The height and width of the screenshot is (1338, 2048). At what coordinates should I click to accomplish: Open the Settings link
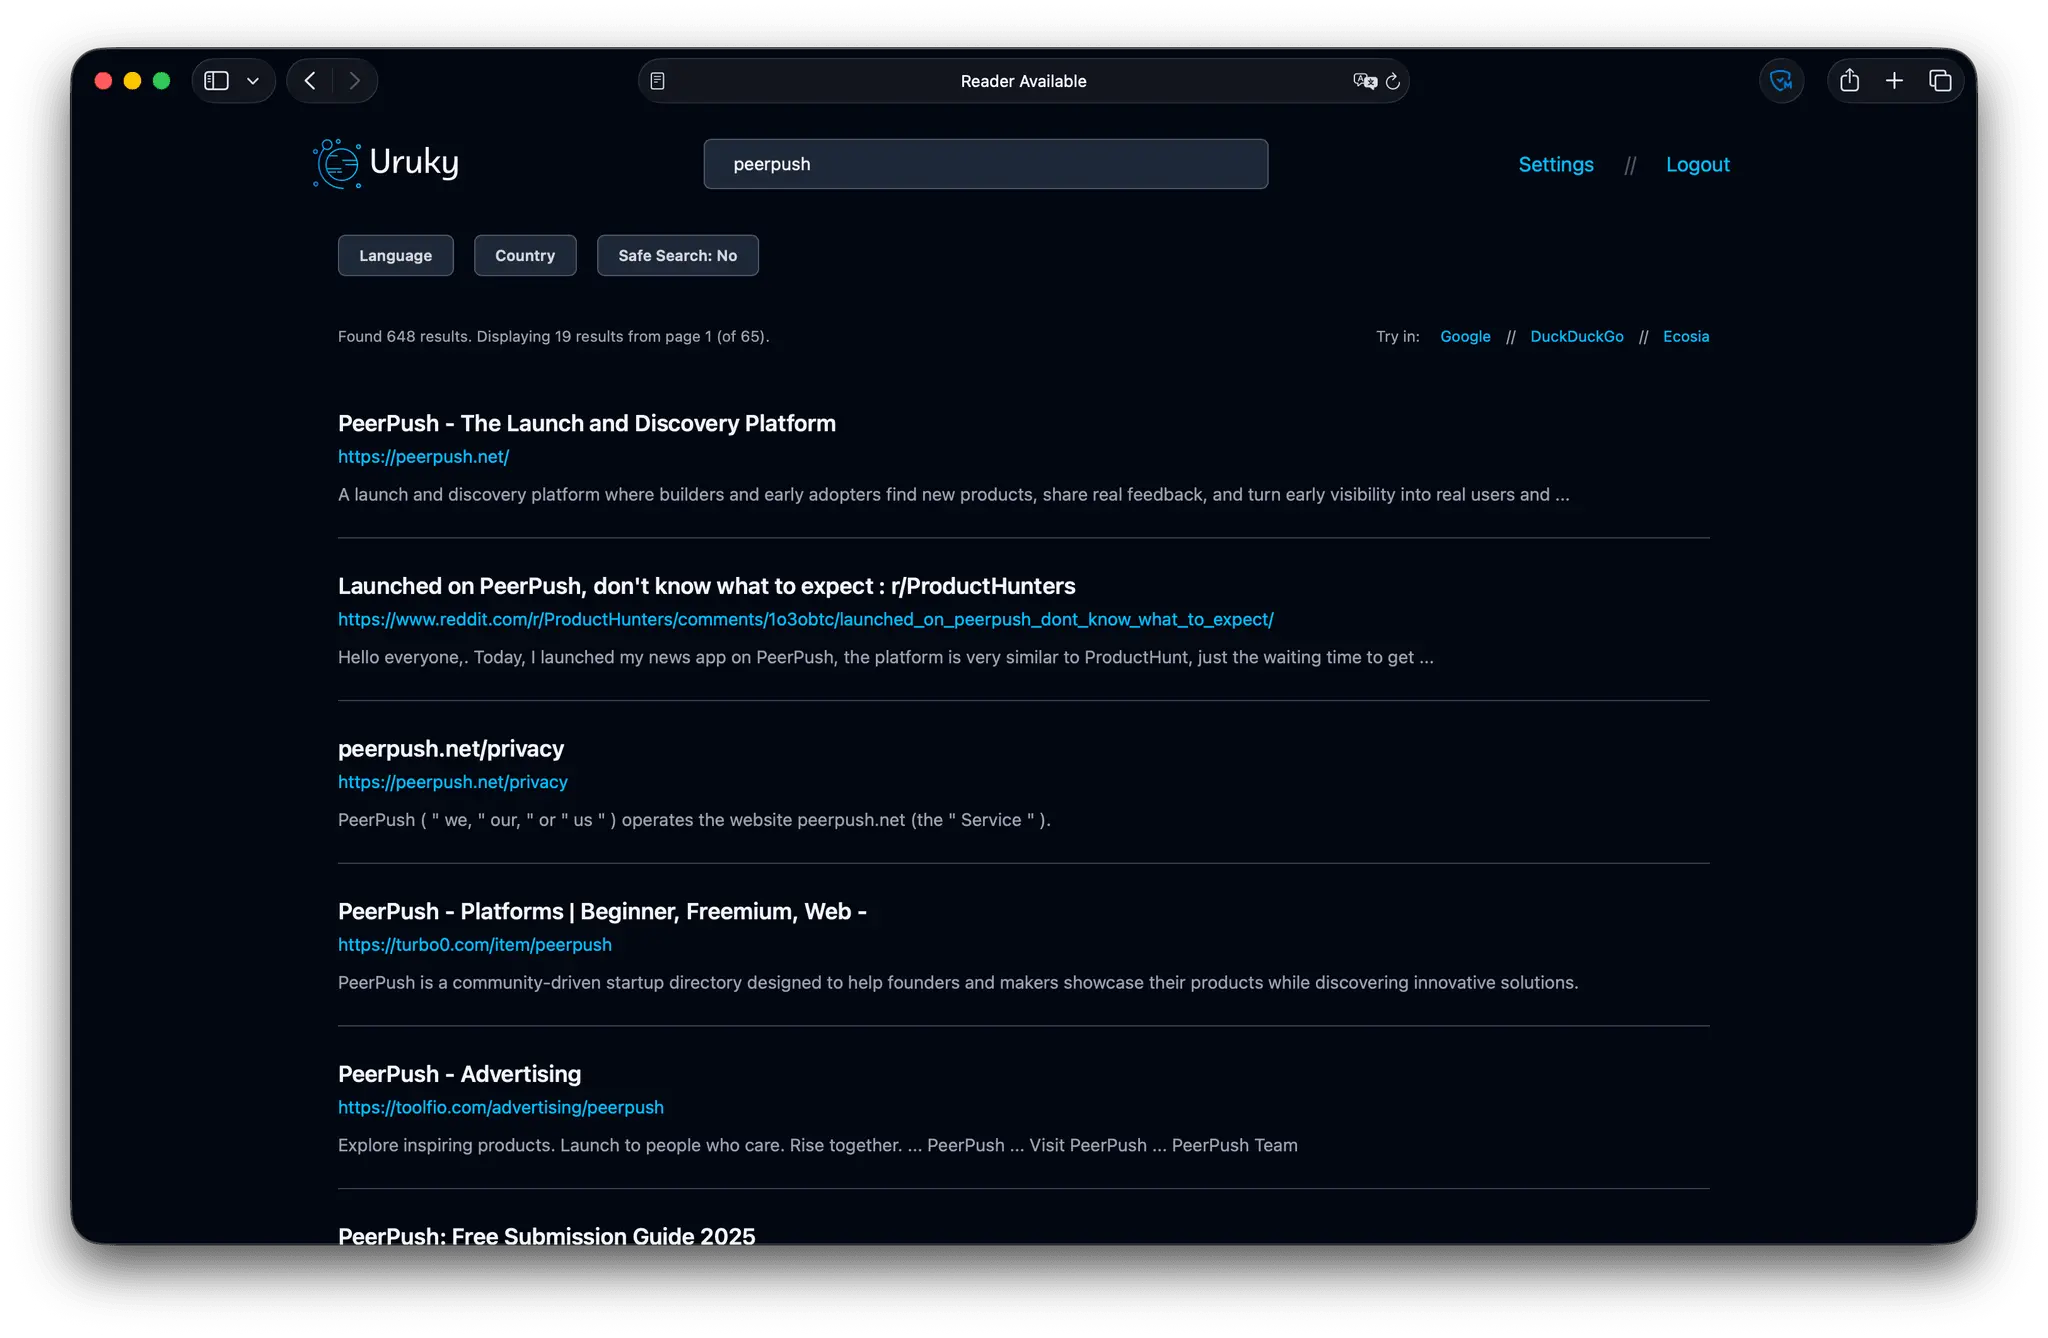(x=1555, y=164)
